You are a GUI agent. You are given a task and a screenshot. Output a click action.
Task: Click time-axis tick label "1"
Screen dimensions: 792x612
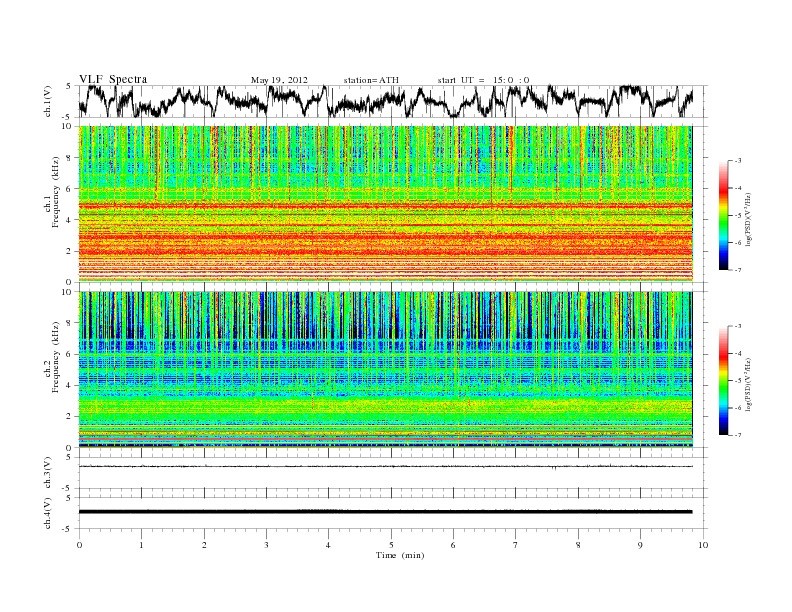click(x=141, y=545)
